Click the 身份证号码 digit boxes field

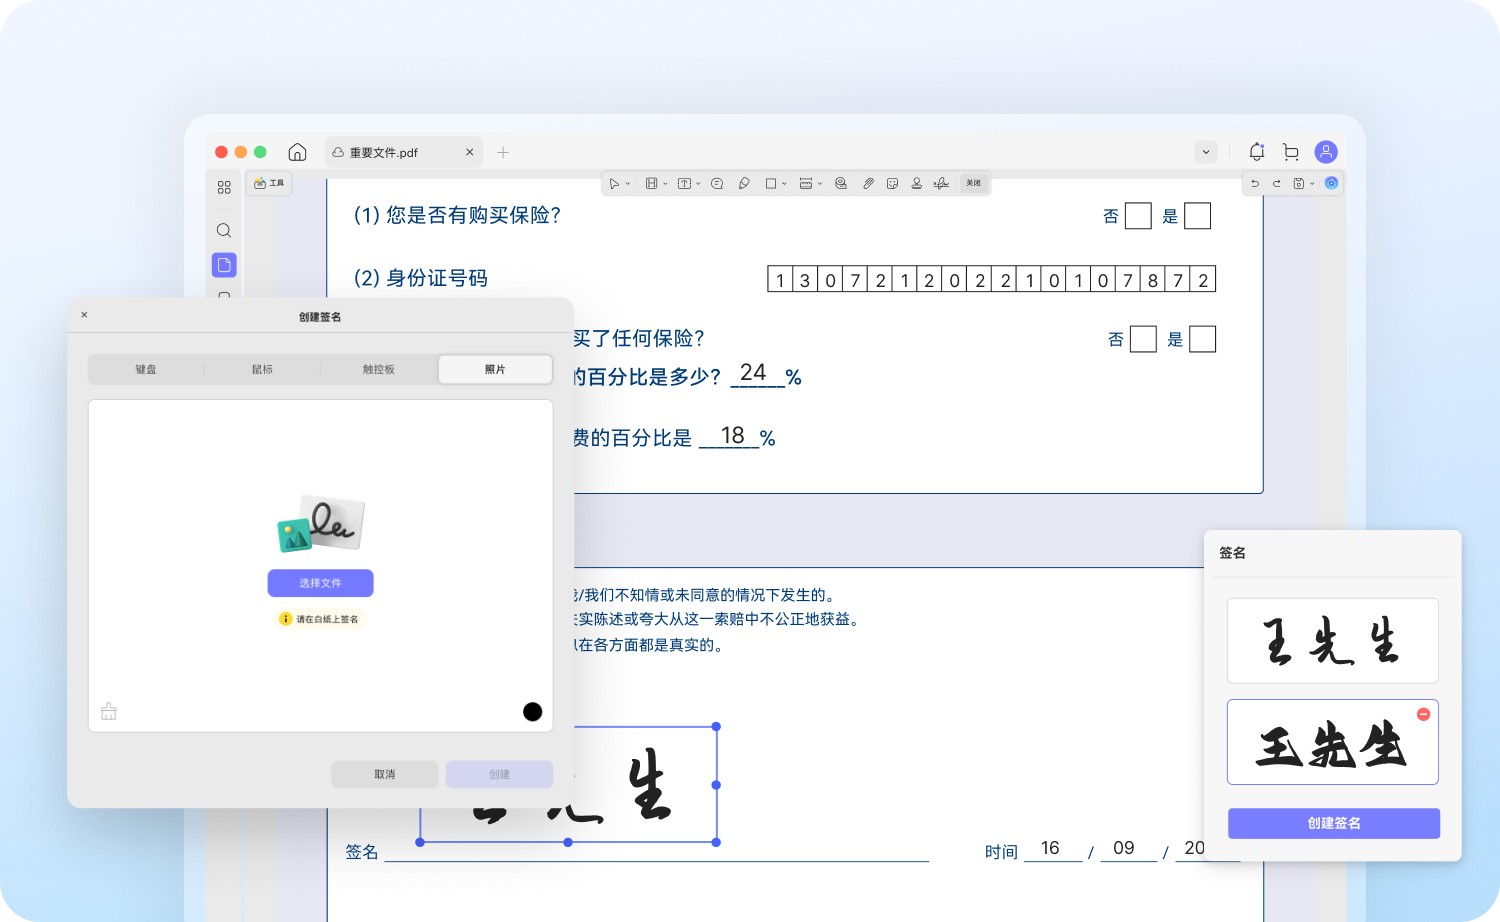point(991,279)
